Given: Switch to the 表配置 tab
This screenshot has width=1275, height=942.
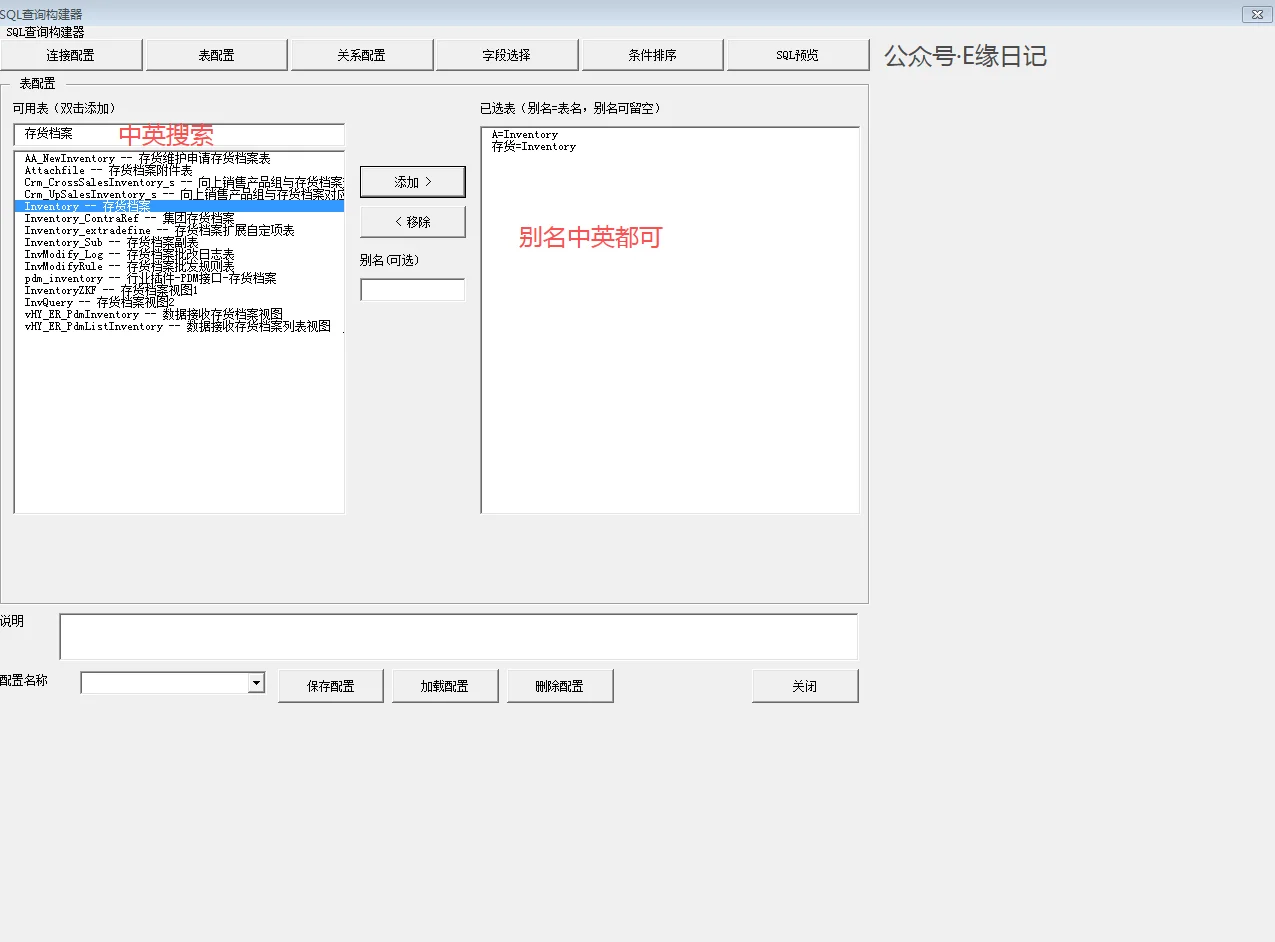Looking at the screenshot, I should [x=216, y=55].
